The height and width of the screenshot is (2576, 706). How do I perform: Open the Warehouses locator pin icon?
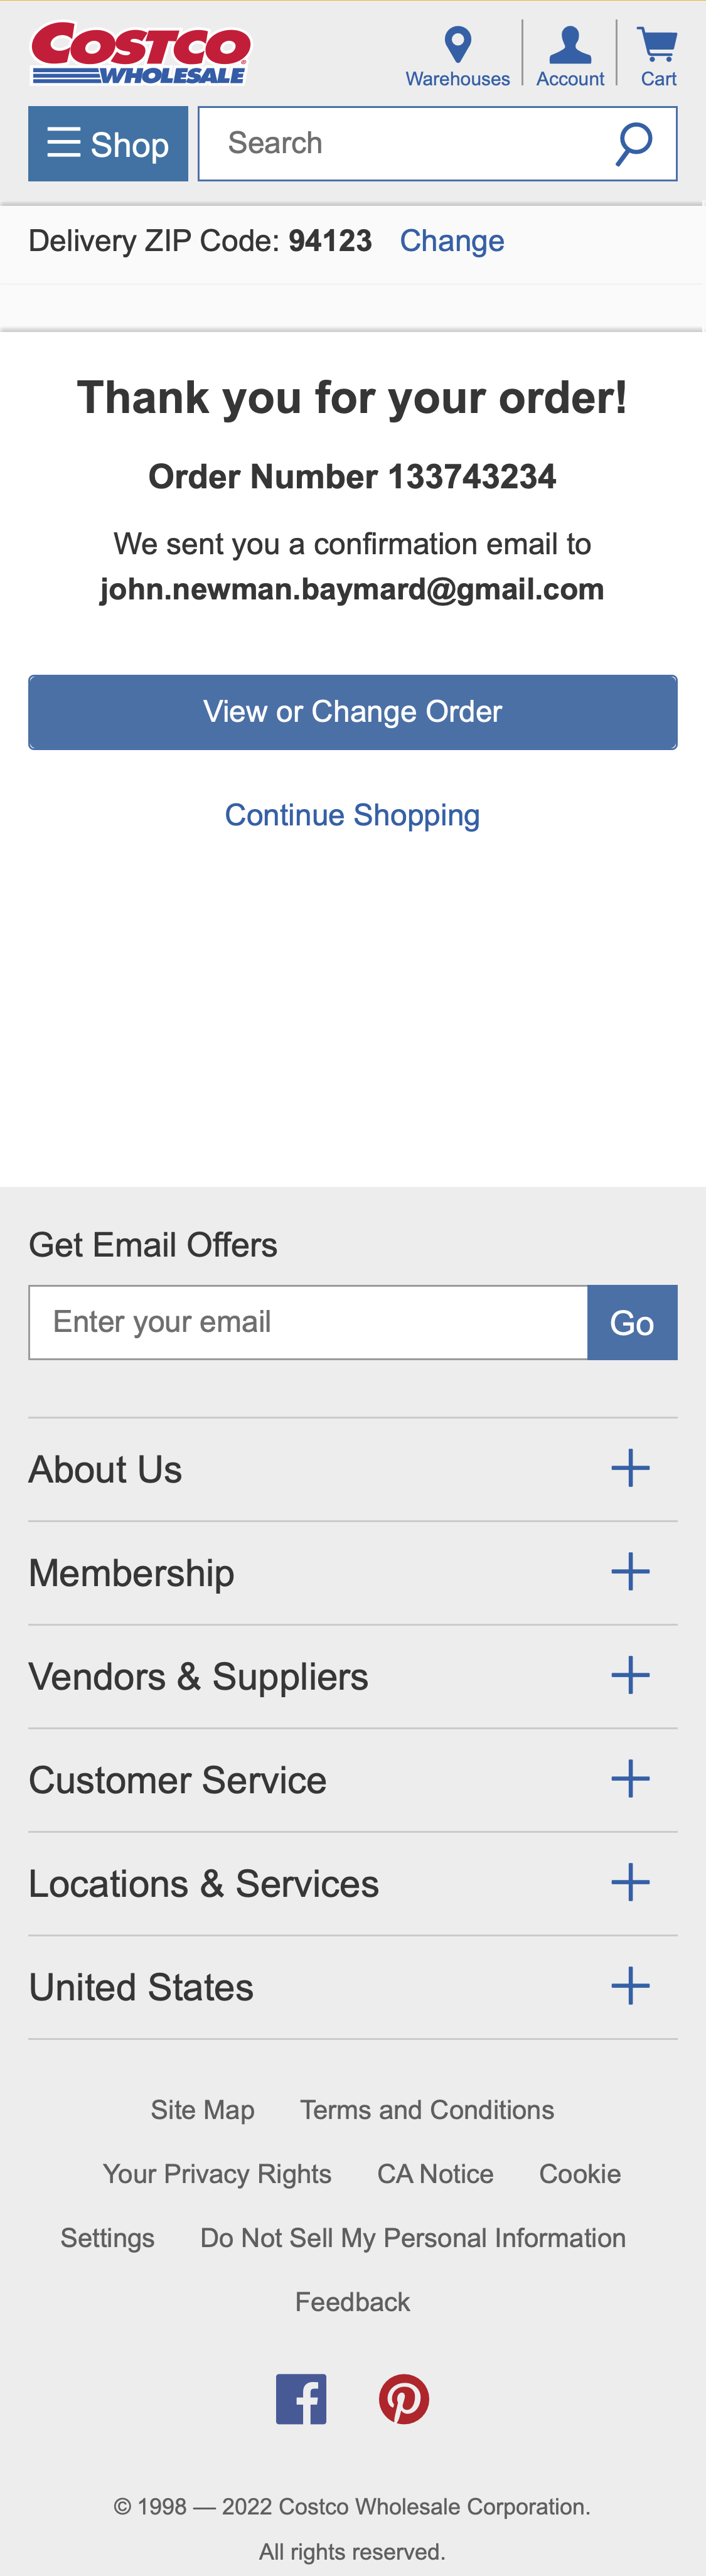point(458,45)
